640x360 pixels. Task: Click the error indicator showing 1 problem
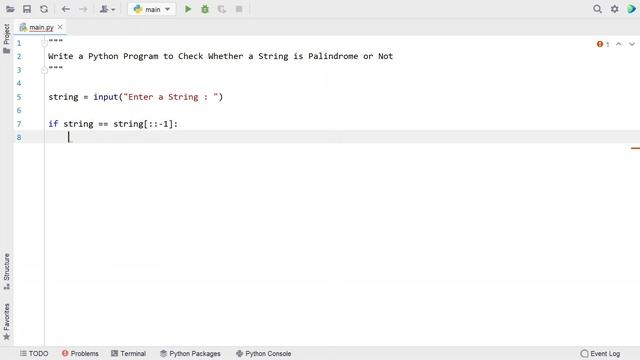tap(603, 44)
